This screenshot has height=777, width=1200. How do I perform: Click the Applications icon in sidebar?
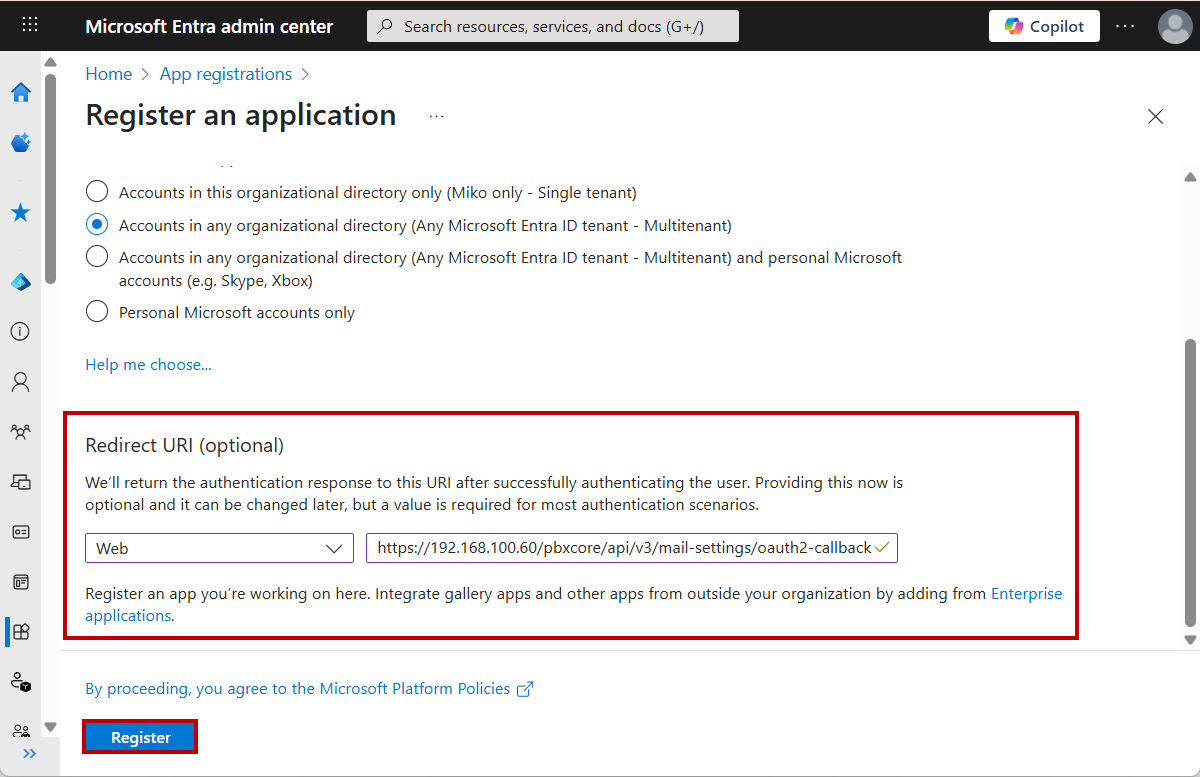click(20, 631)
